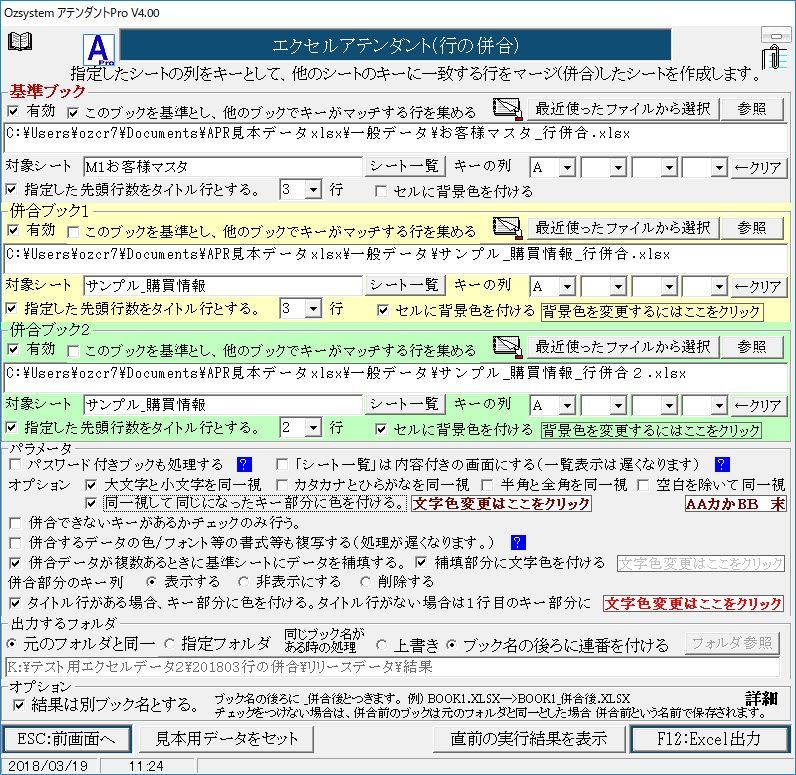Screen dimensions: 796x775
Task: Enable カタカナとひらがなを同一視 checkbox
Action: pyautogui.click(x=282, y=485)
